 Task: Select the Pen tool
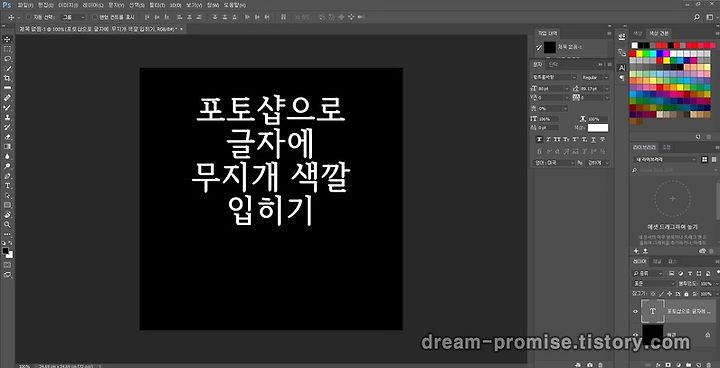7,176
